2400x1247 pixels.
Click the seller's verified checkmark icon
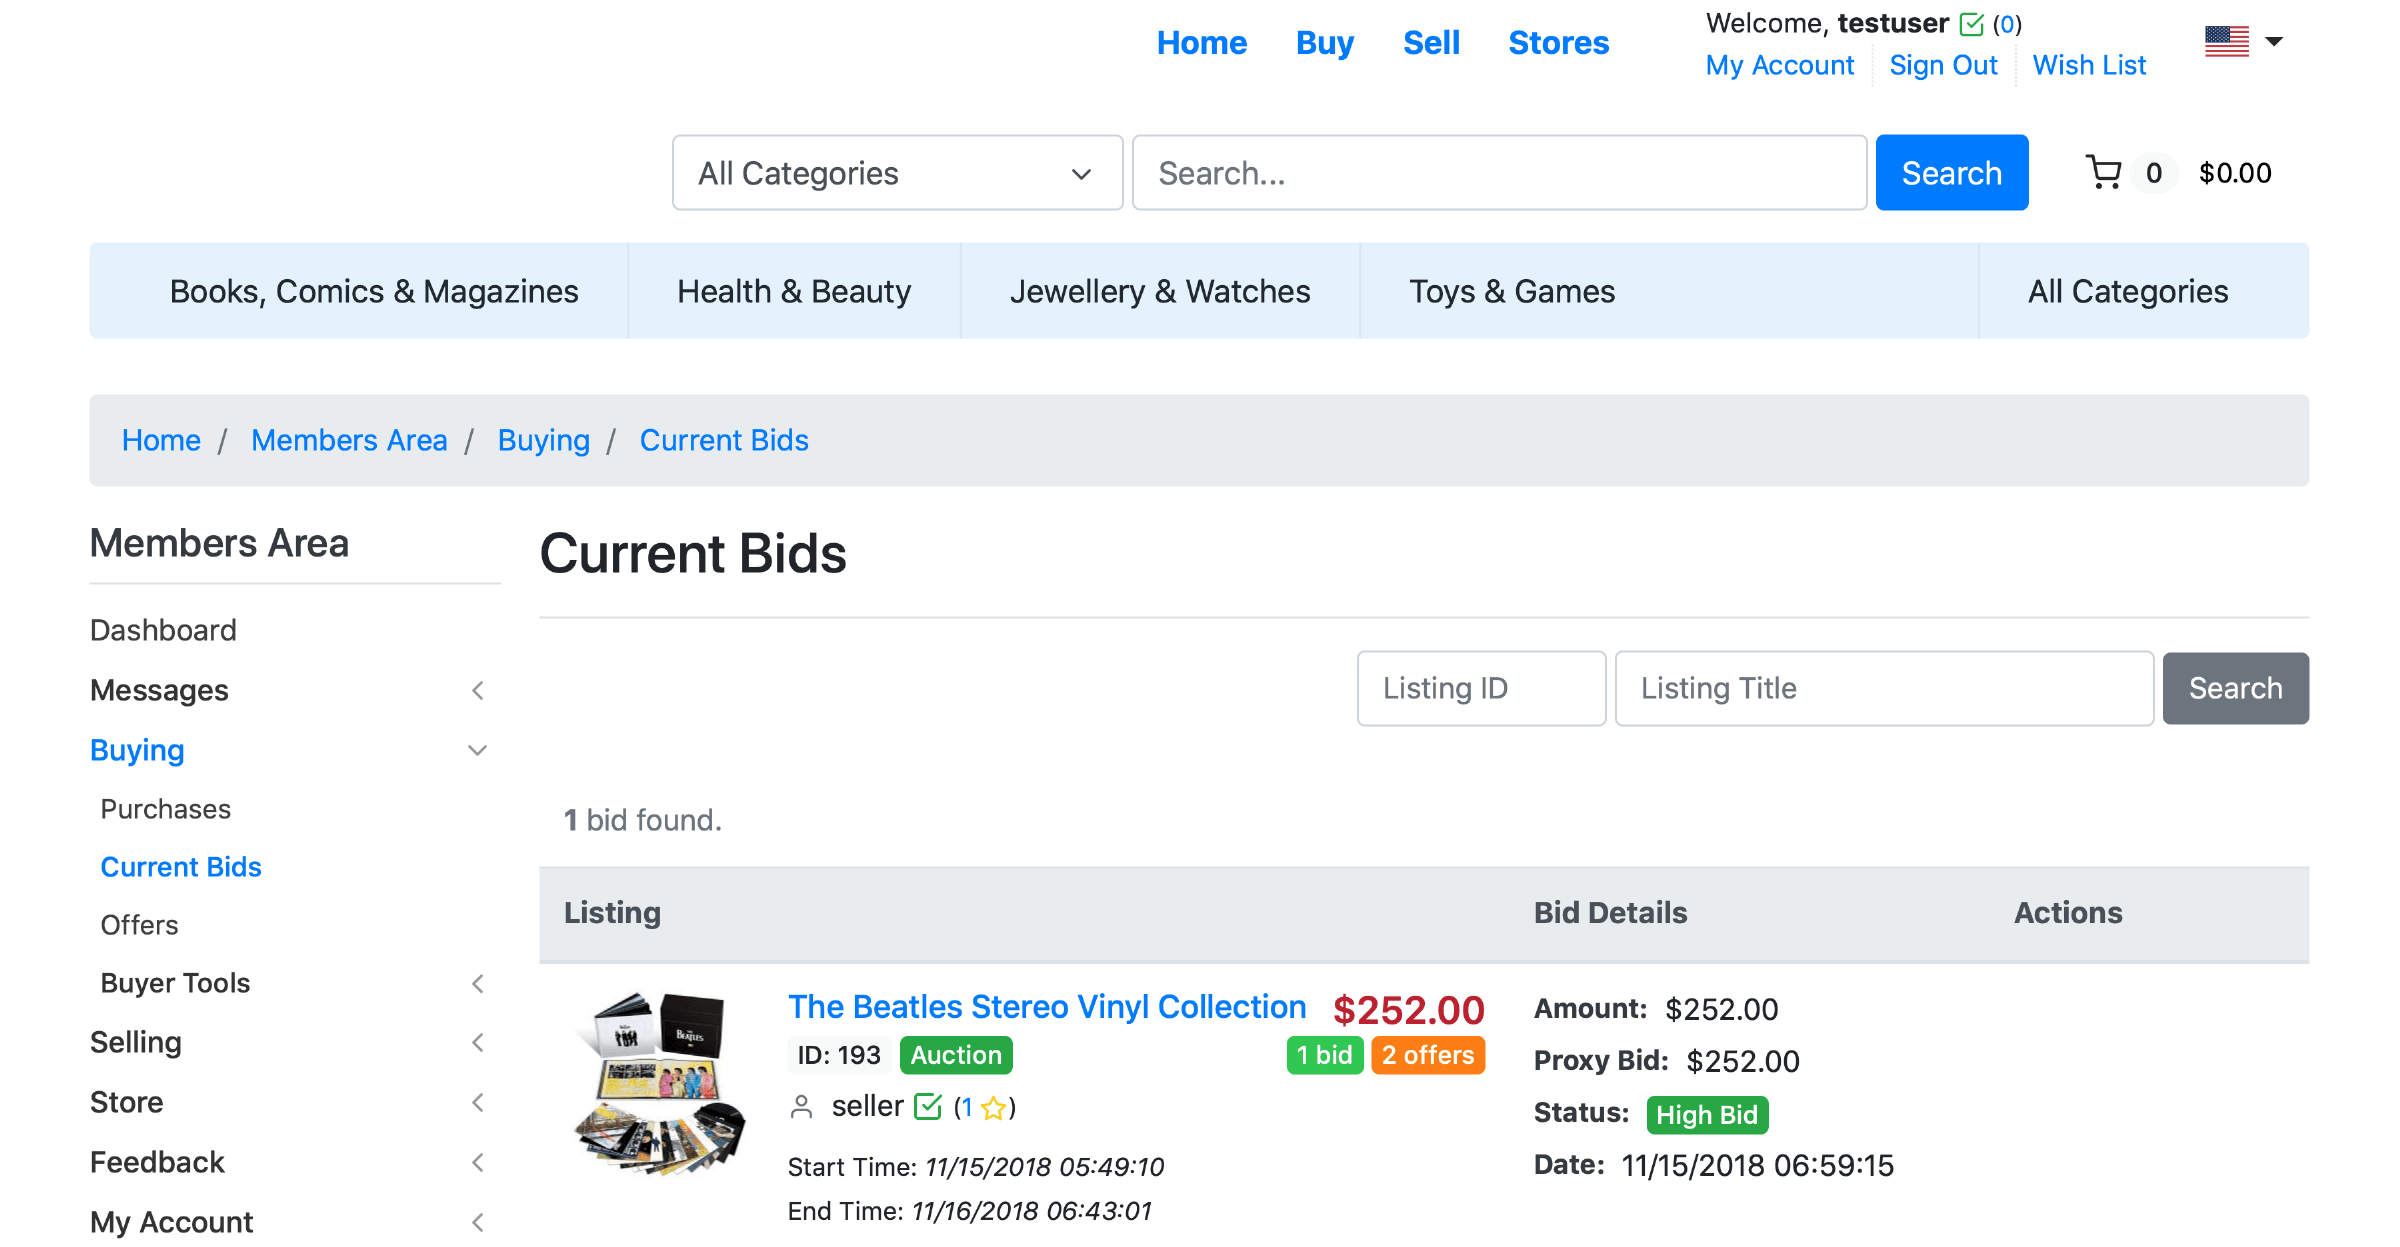coord(928,1107)
